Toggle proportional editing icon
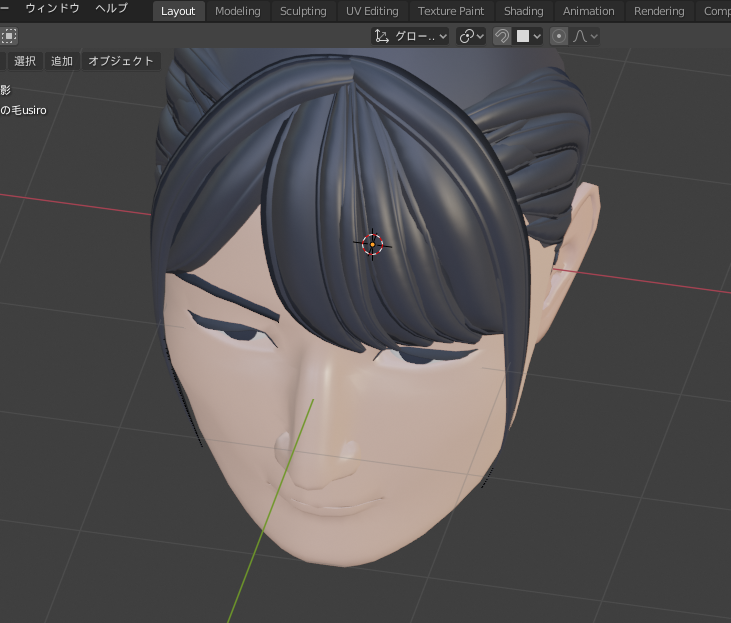 click(559, 36)
